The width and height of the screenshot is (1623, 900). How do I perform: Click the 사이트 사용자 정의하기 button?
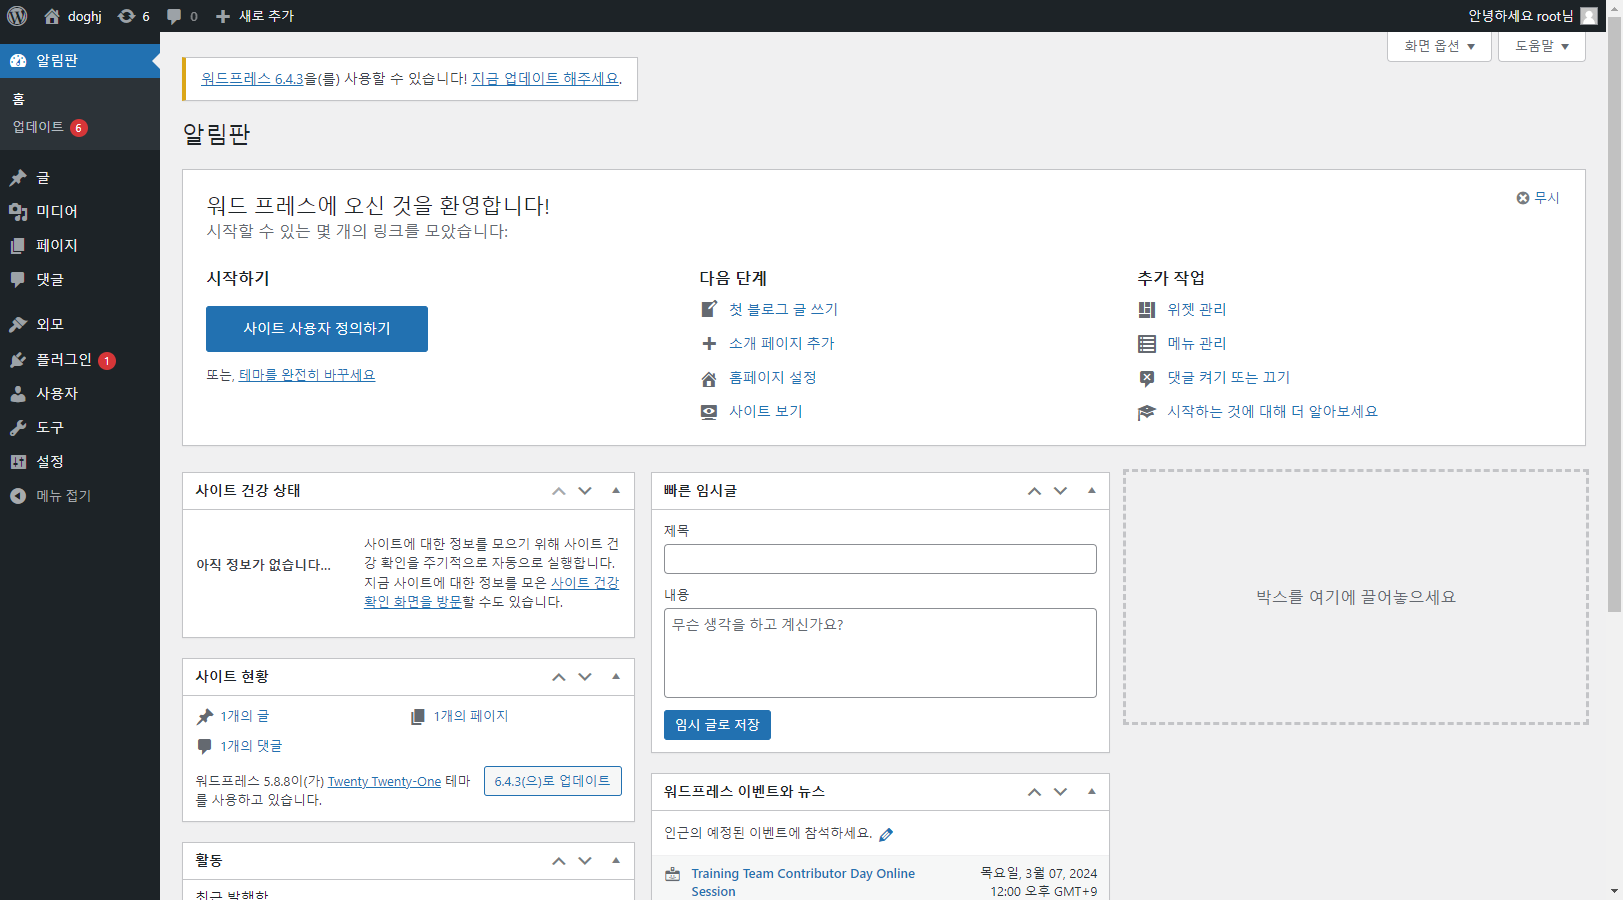click(317, 329)
